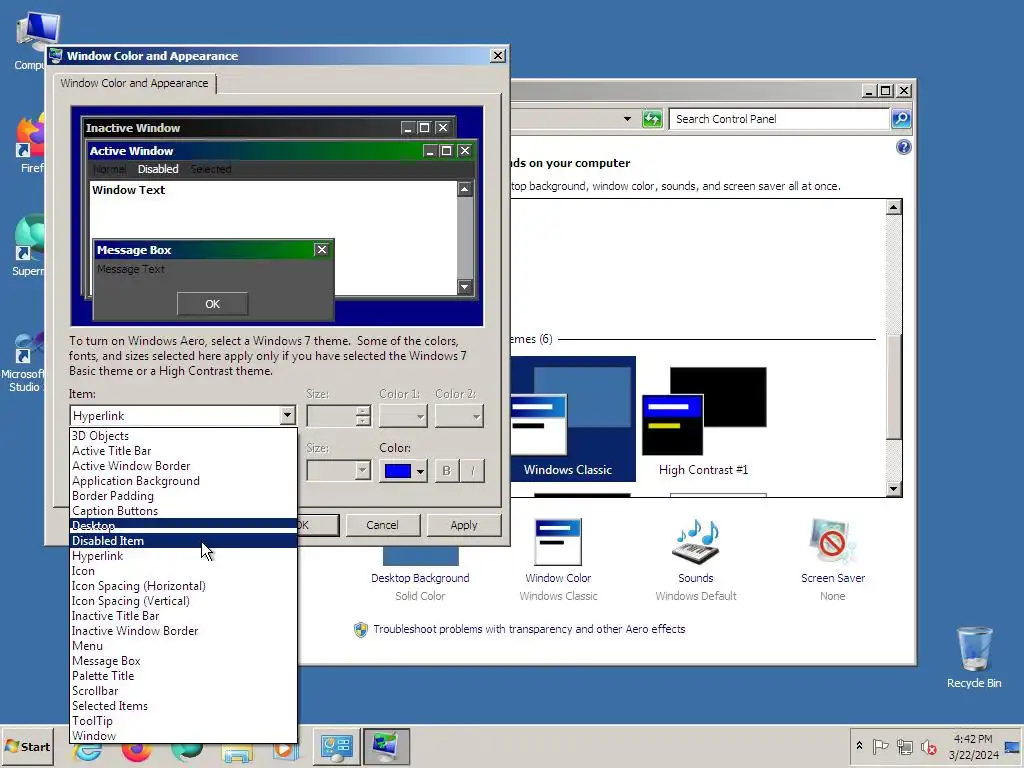Open the Screen Saver icon
The image size is (1024, 768).
coord(832,542)
